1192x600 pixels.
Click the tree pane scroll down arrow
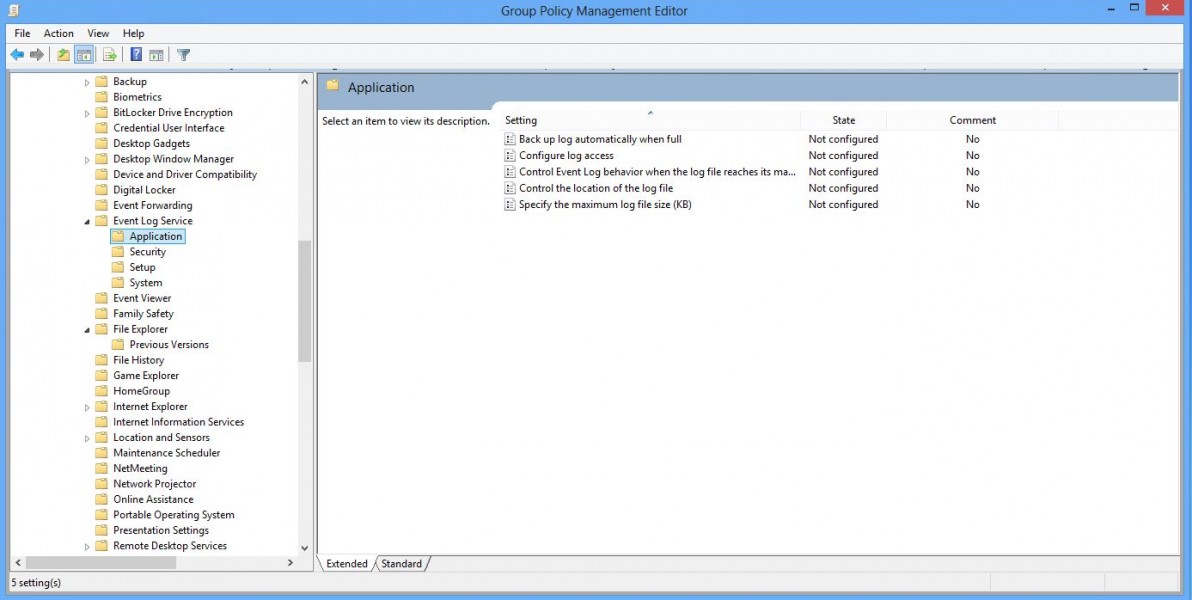click(305, 548)
